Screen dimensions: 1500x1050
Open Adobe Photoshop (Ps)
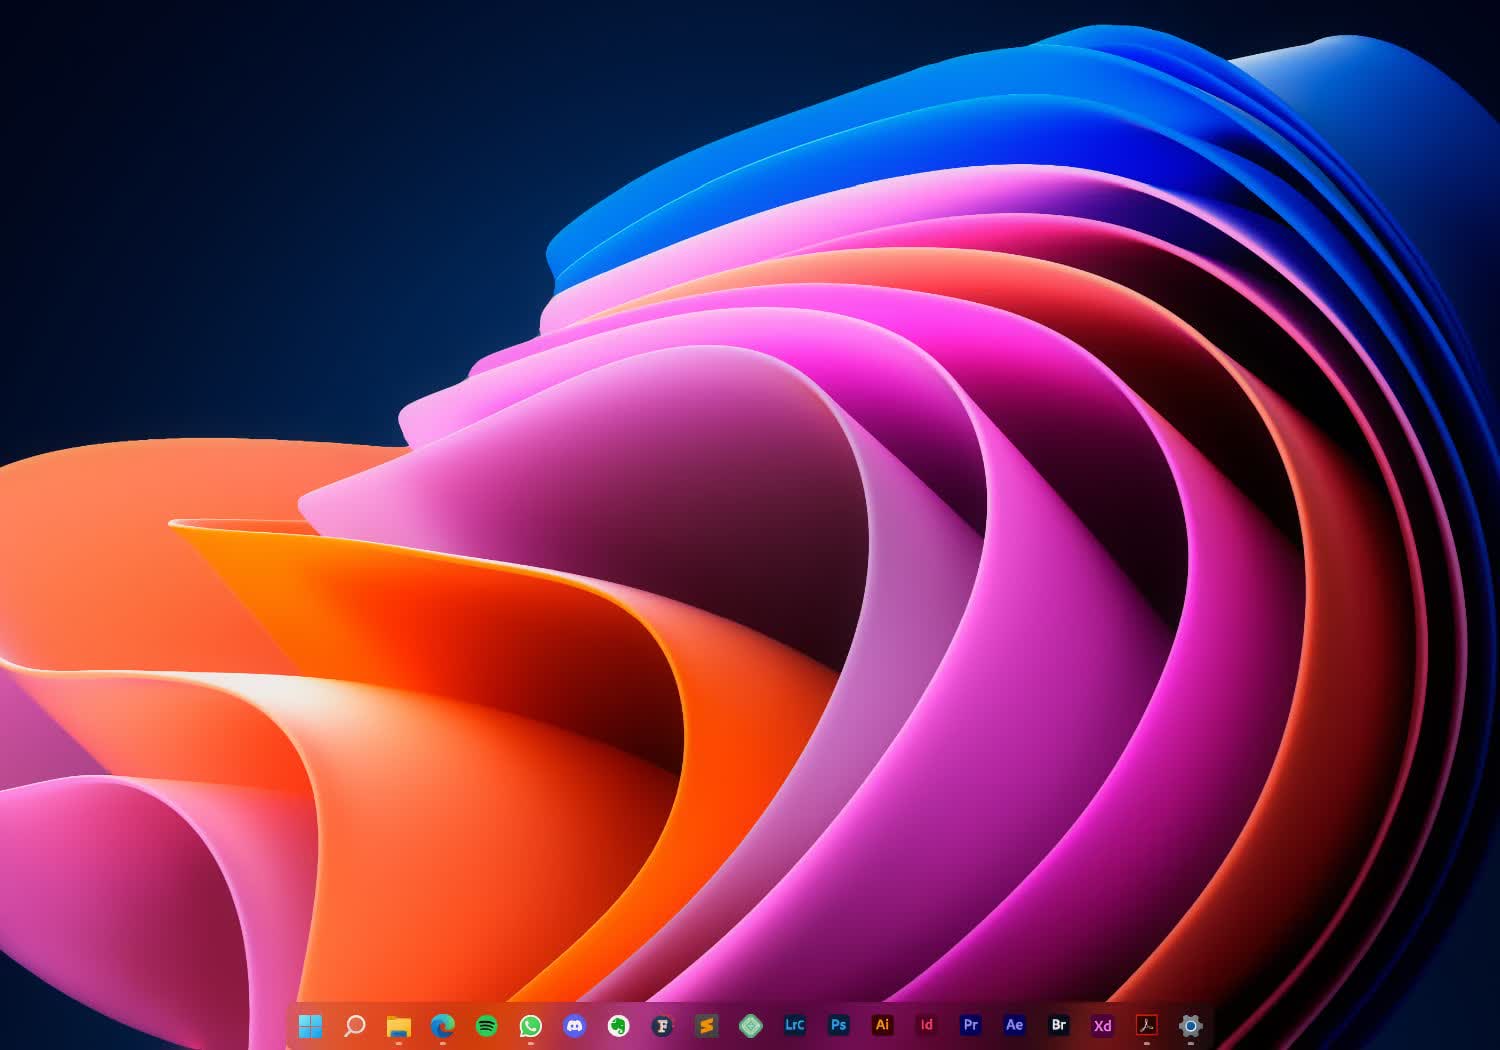[x=839, y=1025]
